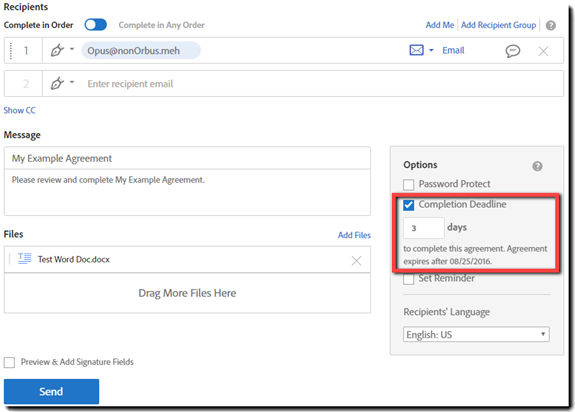Uncheck the Completion Deadline checkbox

point(409,205)
